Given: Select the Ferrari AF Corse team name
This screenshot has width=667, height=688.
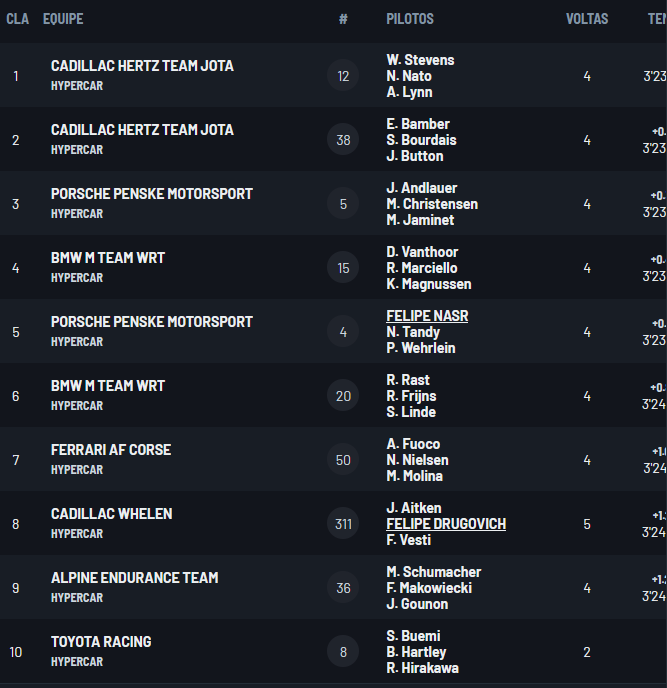Looking at the screenshot, I should click(x=111, y=450).
